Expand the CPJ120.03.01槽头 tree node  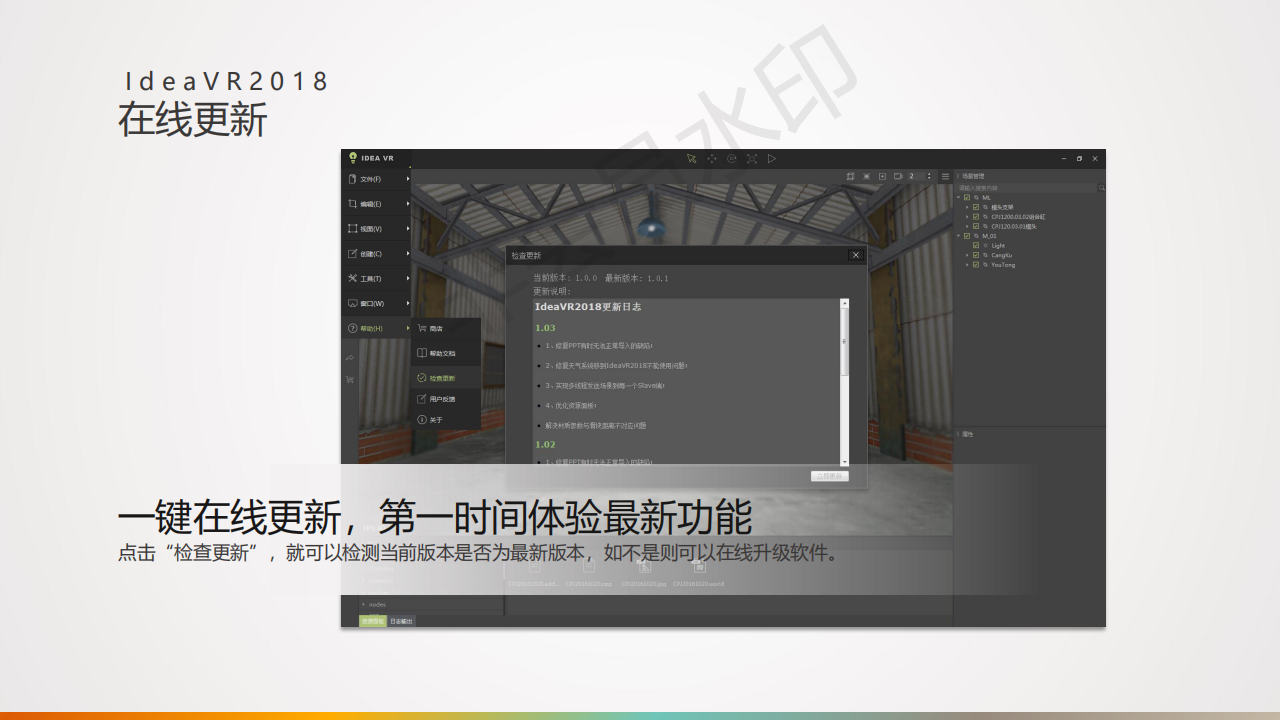tap(967, 226)
